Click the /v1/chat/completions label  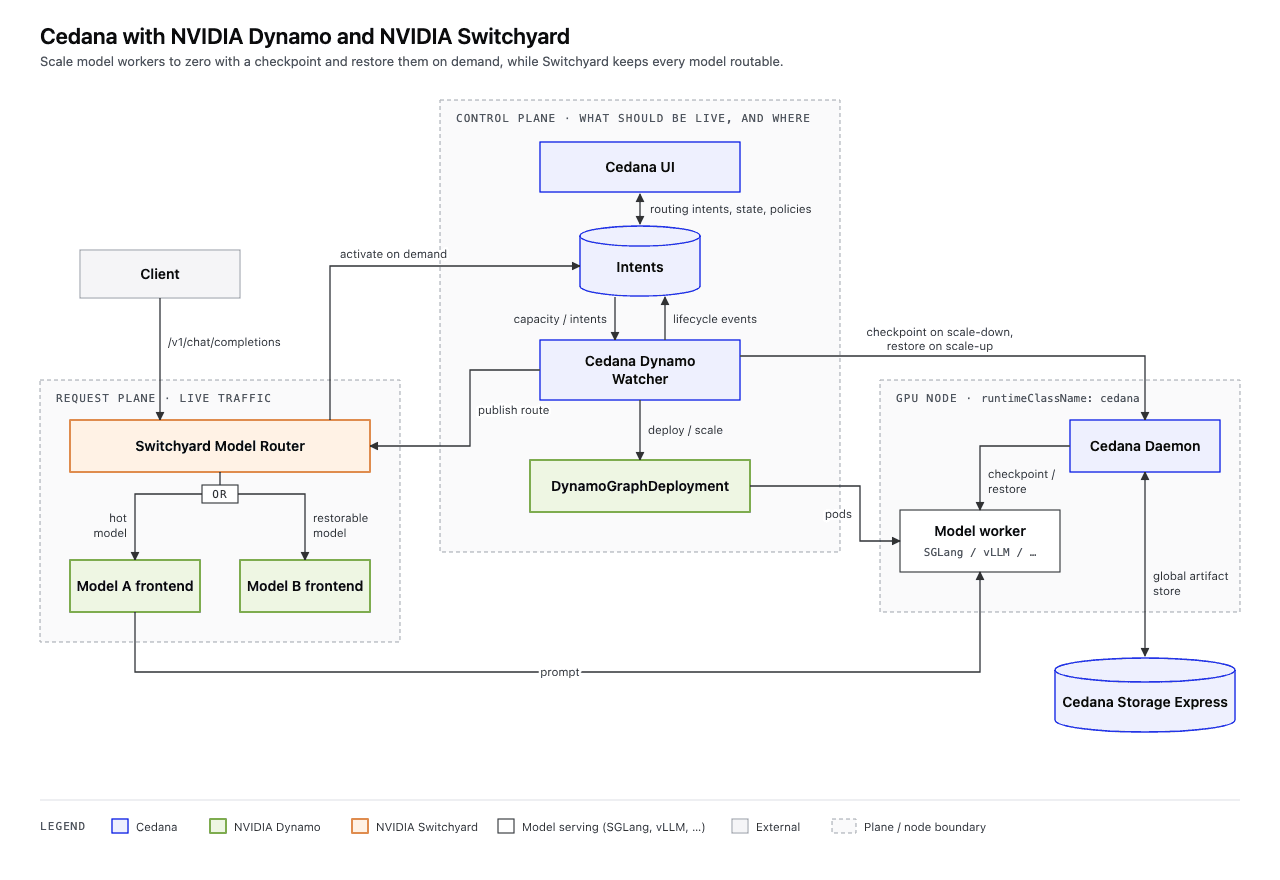(x=224, y=342)
